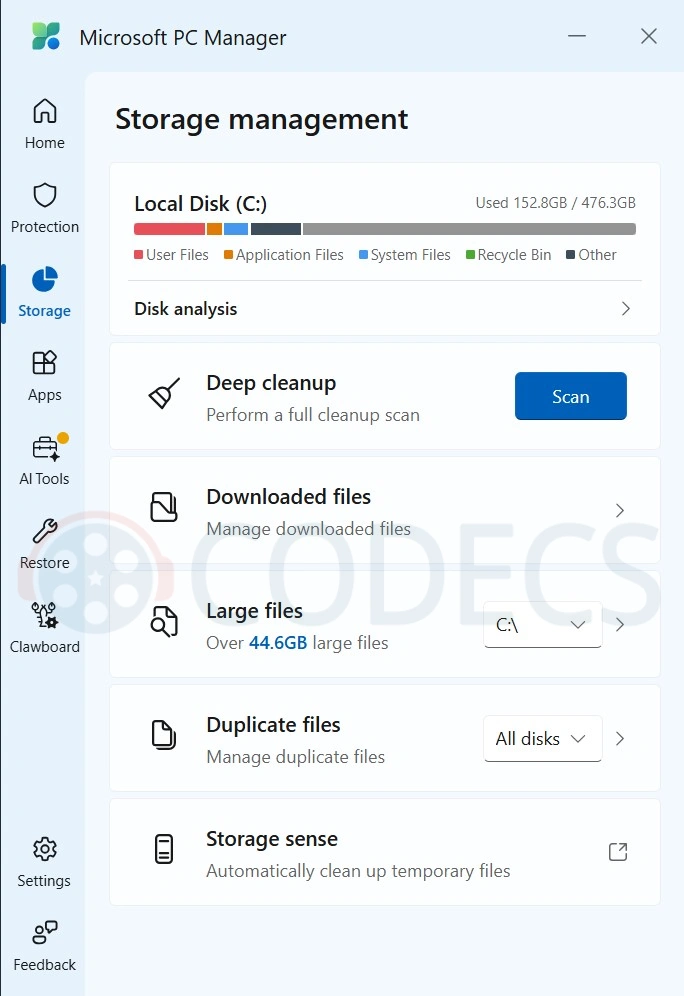The width and height of the screenshot is (684, 996).
Task: Open the Settings gear icon
Action: pyautogui.click(x=44, y=849)
